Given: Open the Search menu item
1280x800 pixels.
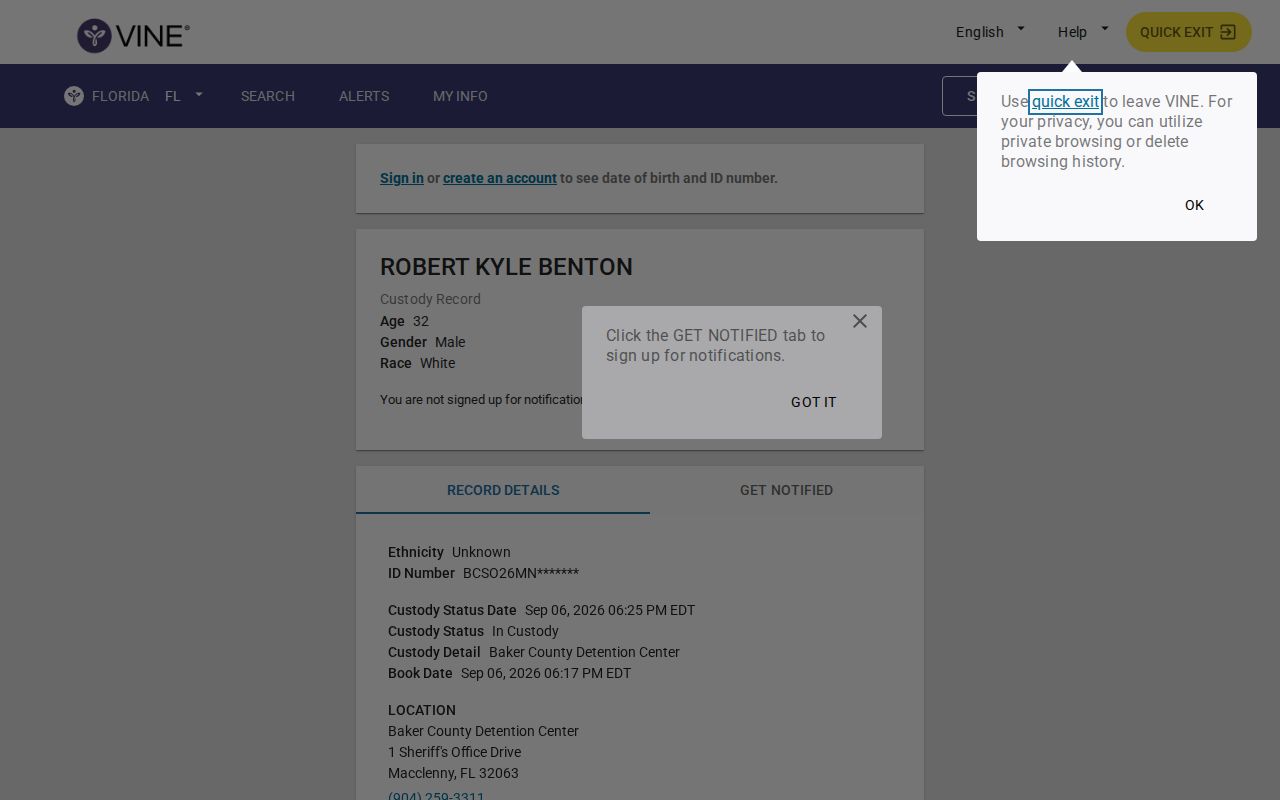Looking at the screenshot, I should (x=268, y=96).
